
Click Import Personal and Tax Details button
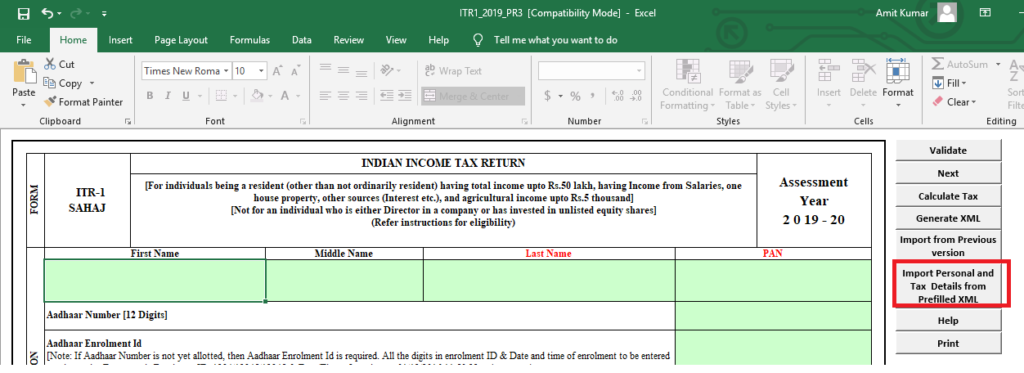948,286
